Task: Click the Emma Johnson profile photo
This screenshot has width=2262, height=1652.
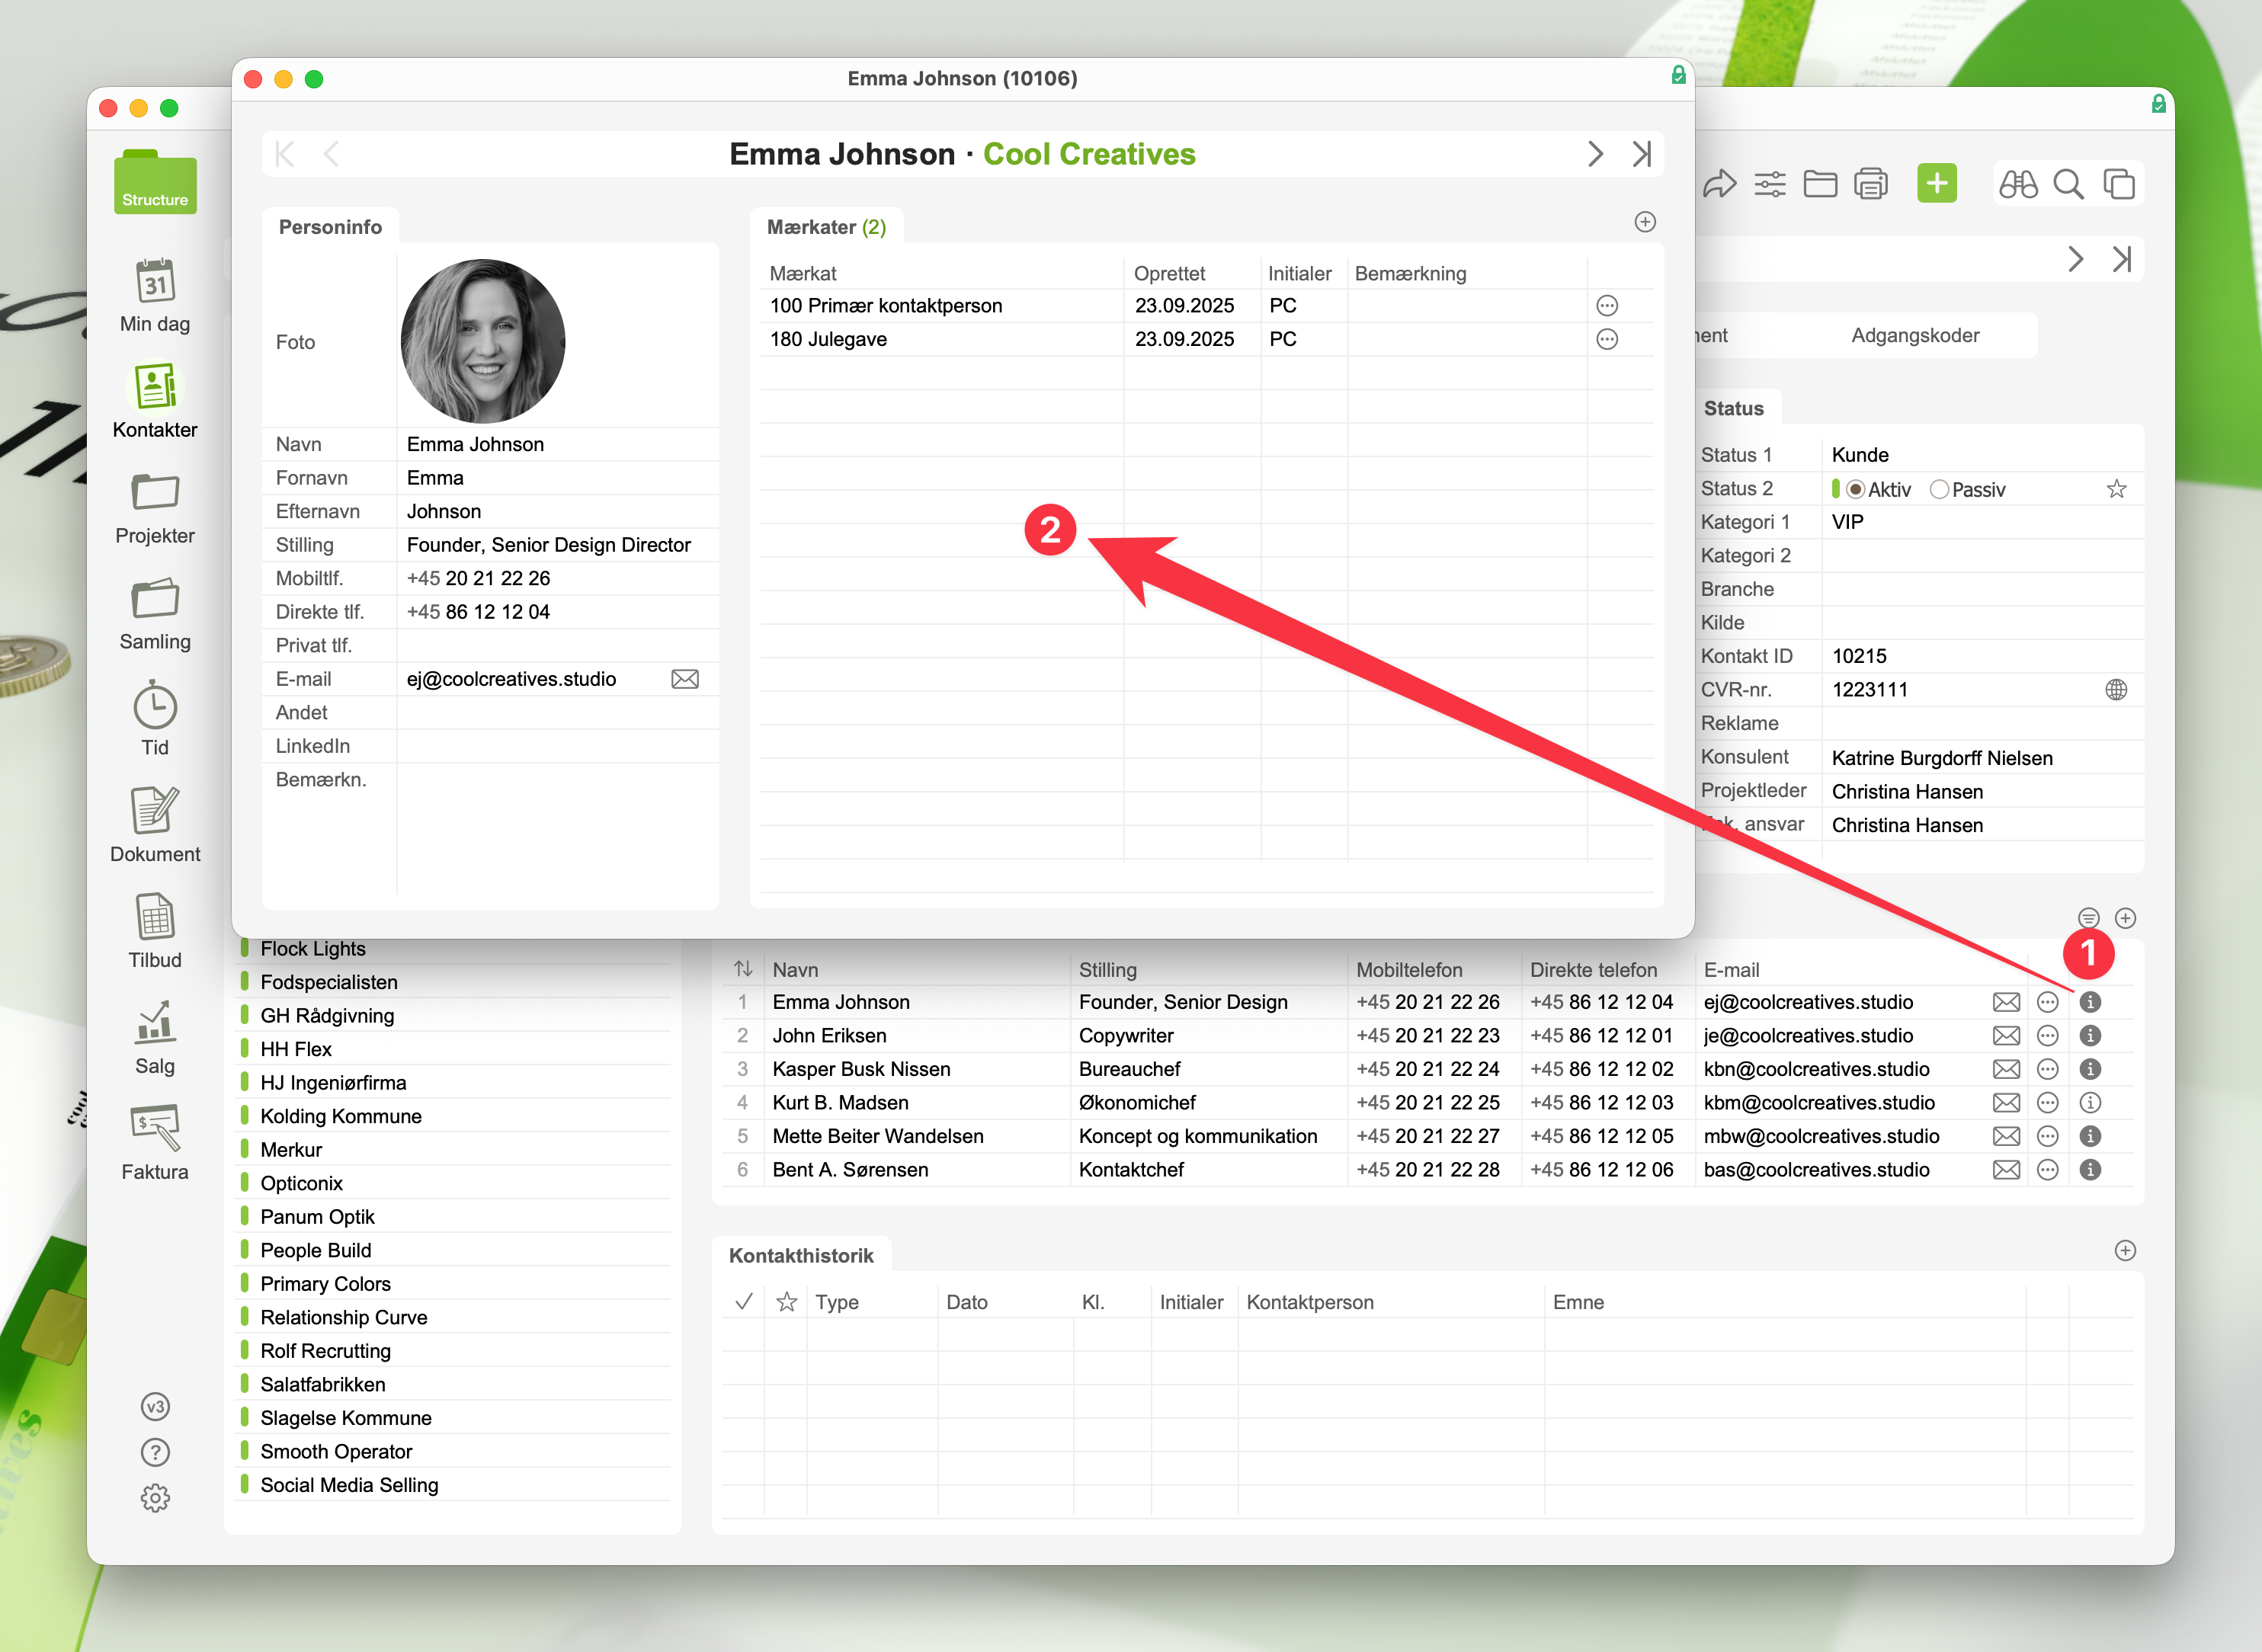Action: point(483,341)
